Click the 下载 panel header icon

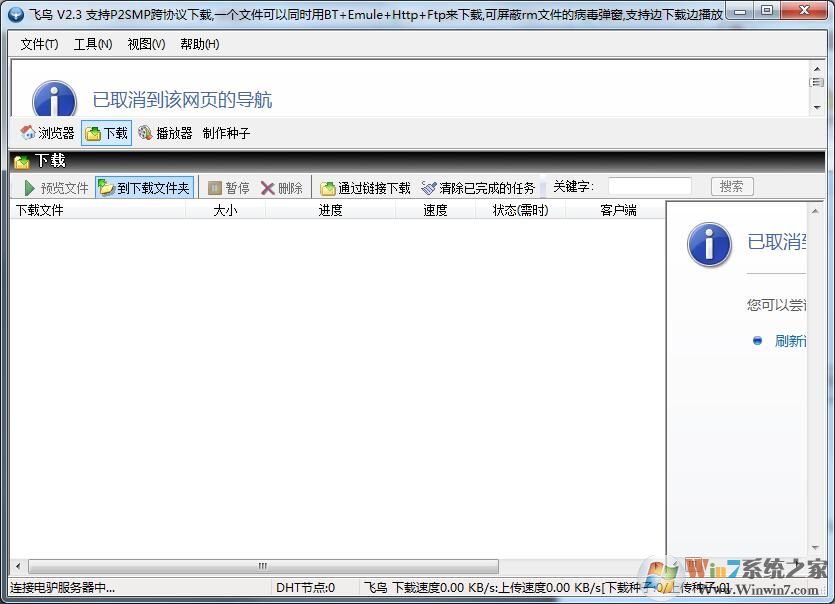[x=22, y=161]
